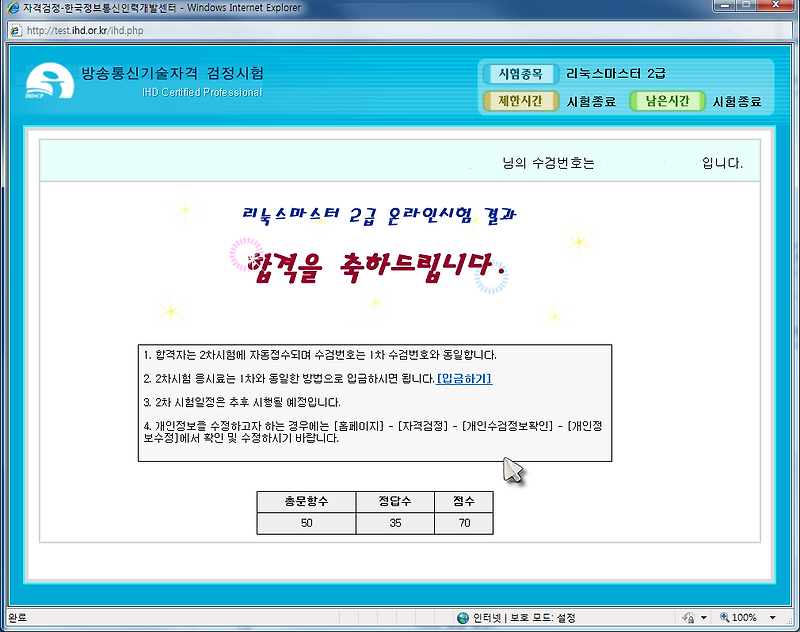Click the zoom magnifier icon at 100%
The image size is (800, 632).
point(724,617)
